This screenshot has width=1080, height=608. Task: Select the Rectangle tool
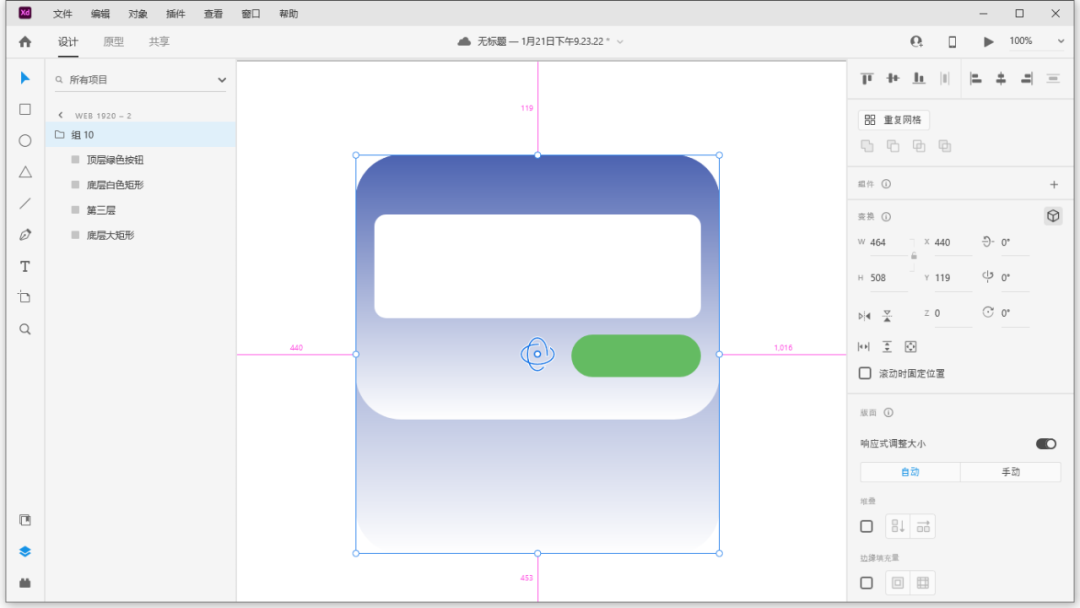pos(25,109)
